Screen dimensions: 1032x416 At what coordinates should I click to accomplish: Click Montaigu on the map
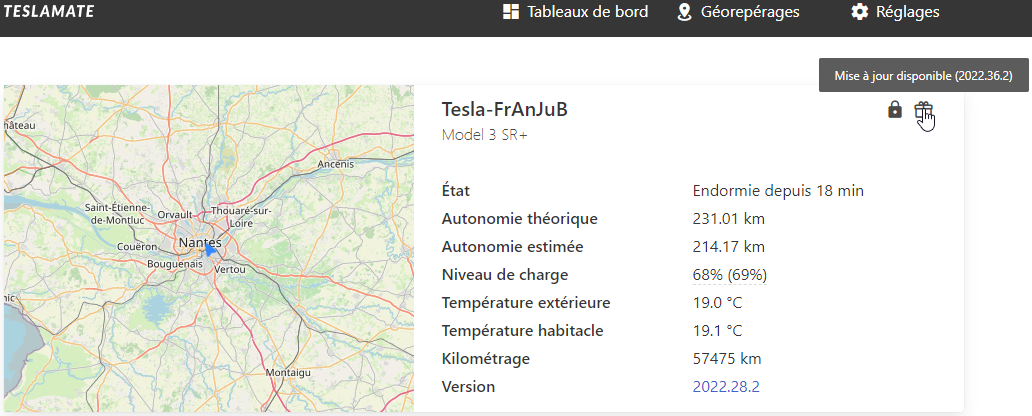click(288, 373)
